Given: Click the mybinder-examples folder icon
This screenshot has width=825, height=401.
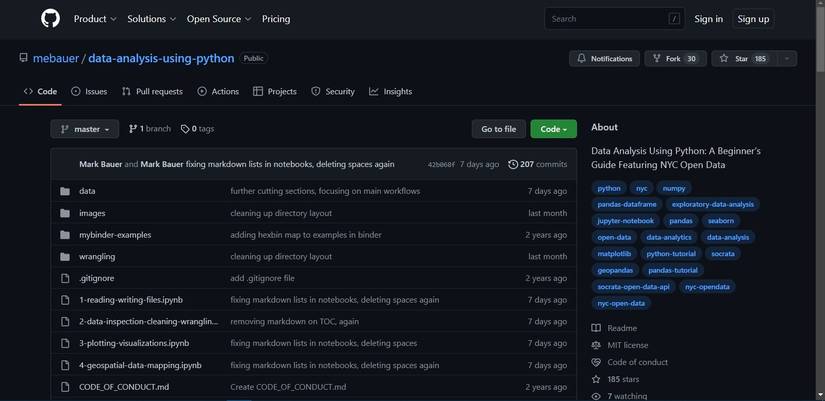Looking at the screenshot, I should coord(65,235).
